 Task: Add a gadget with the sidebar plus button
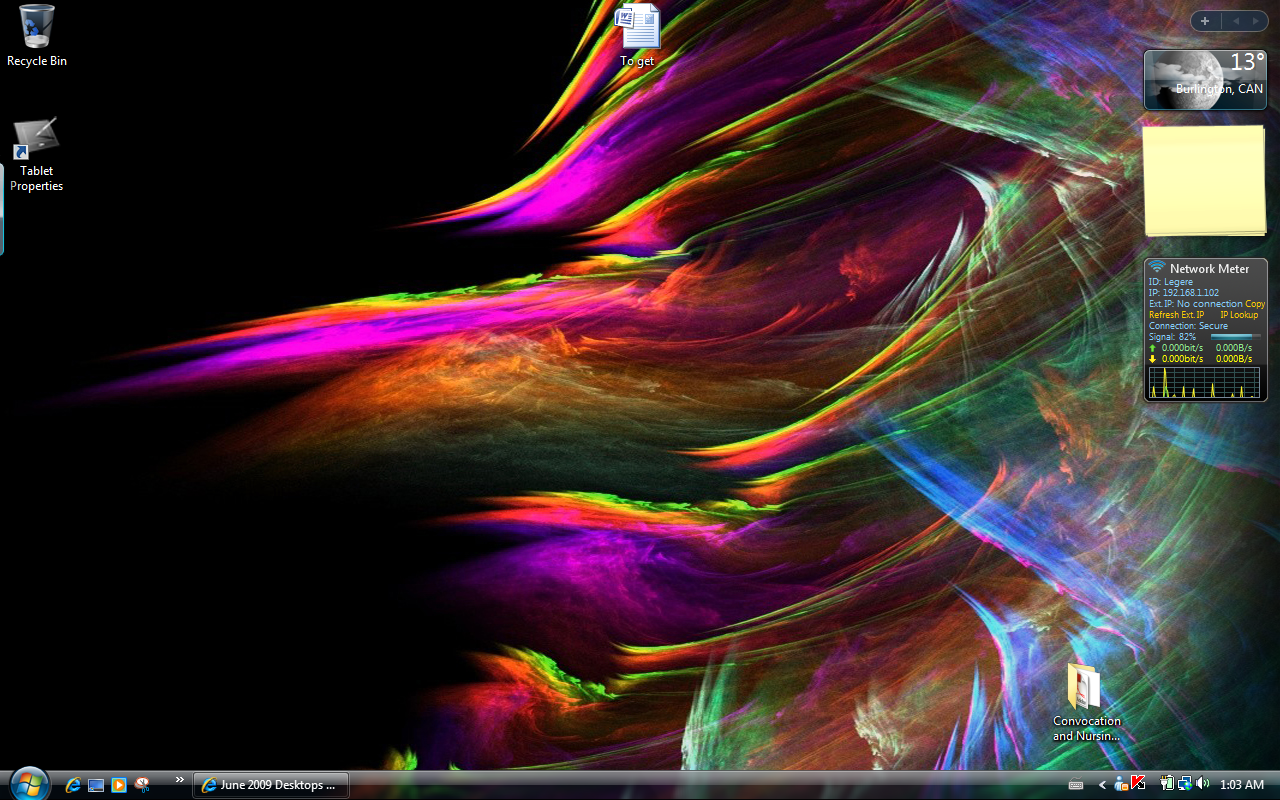tap(1205, 21)
